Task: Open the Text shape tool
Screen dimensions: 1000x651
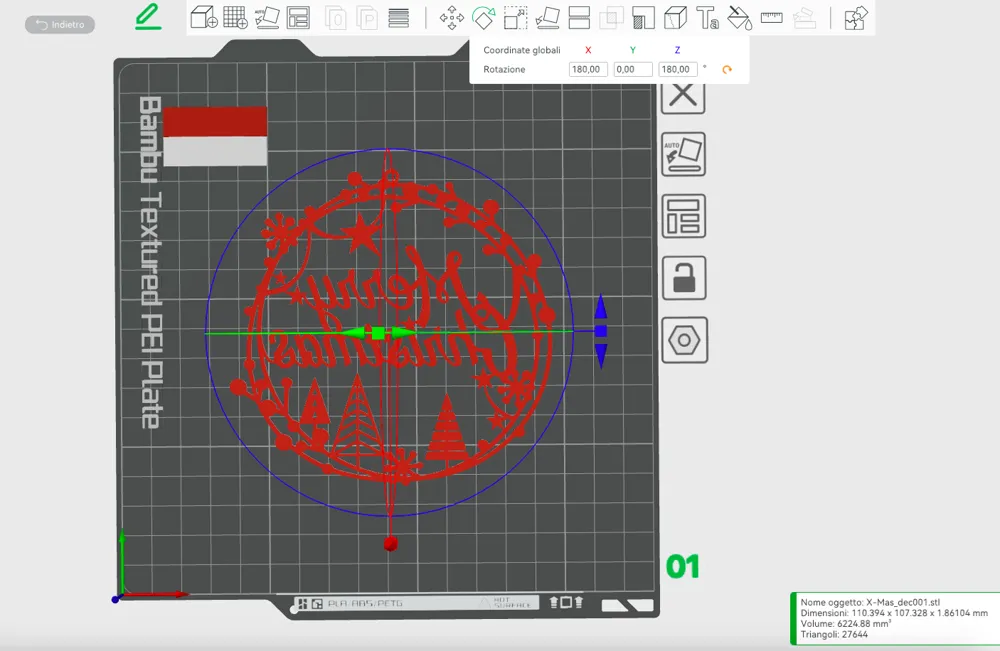Action: pyautogui.click(x=707, y=17)
